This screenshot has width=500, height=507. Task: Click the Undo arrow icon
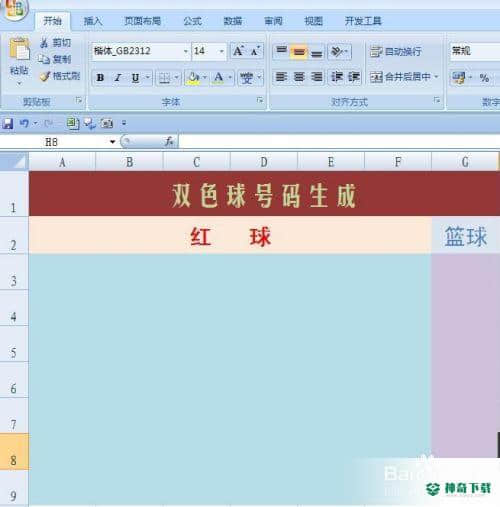24,124
